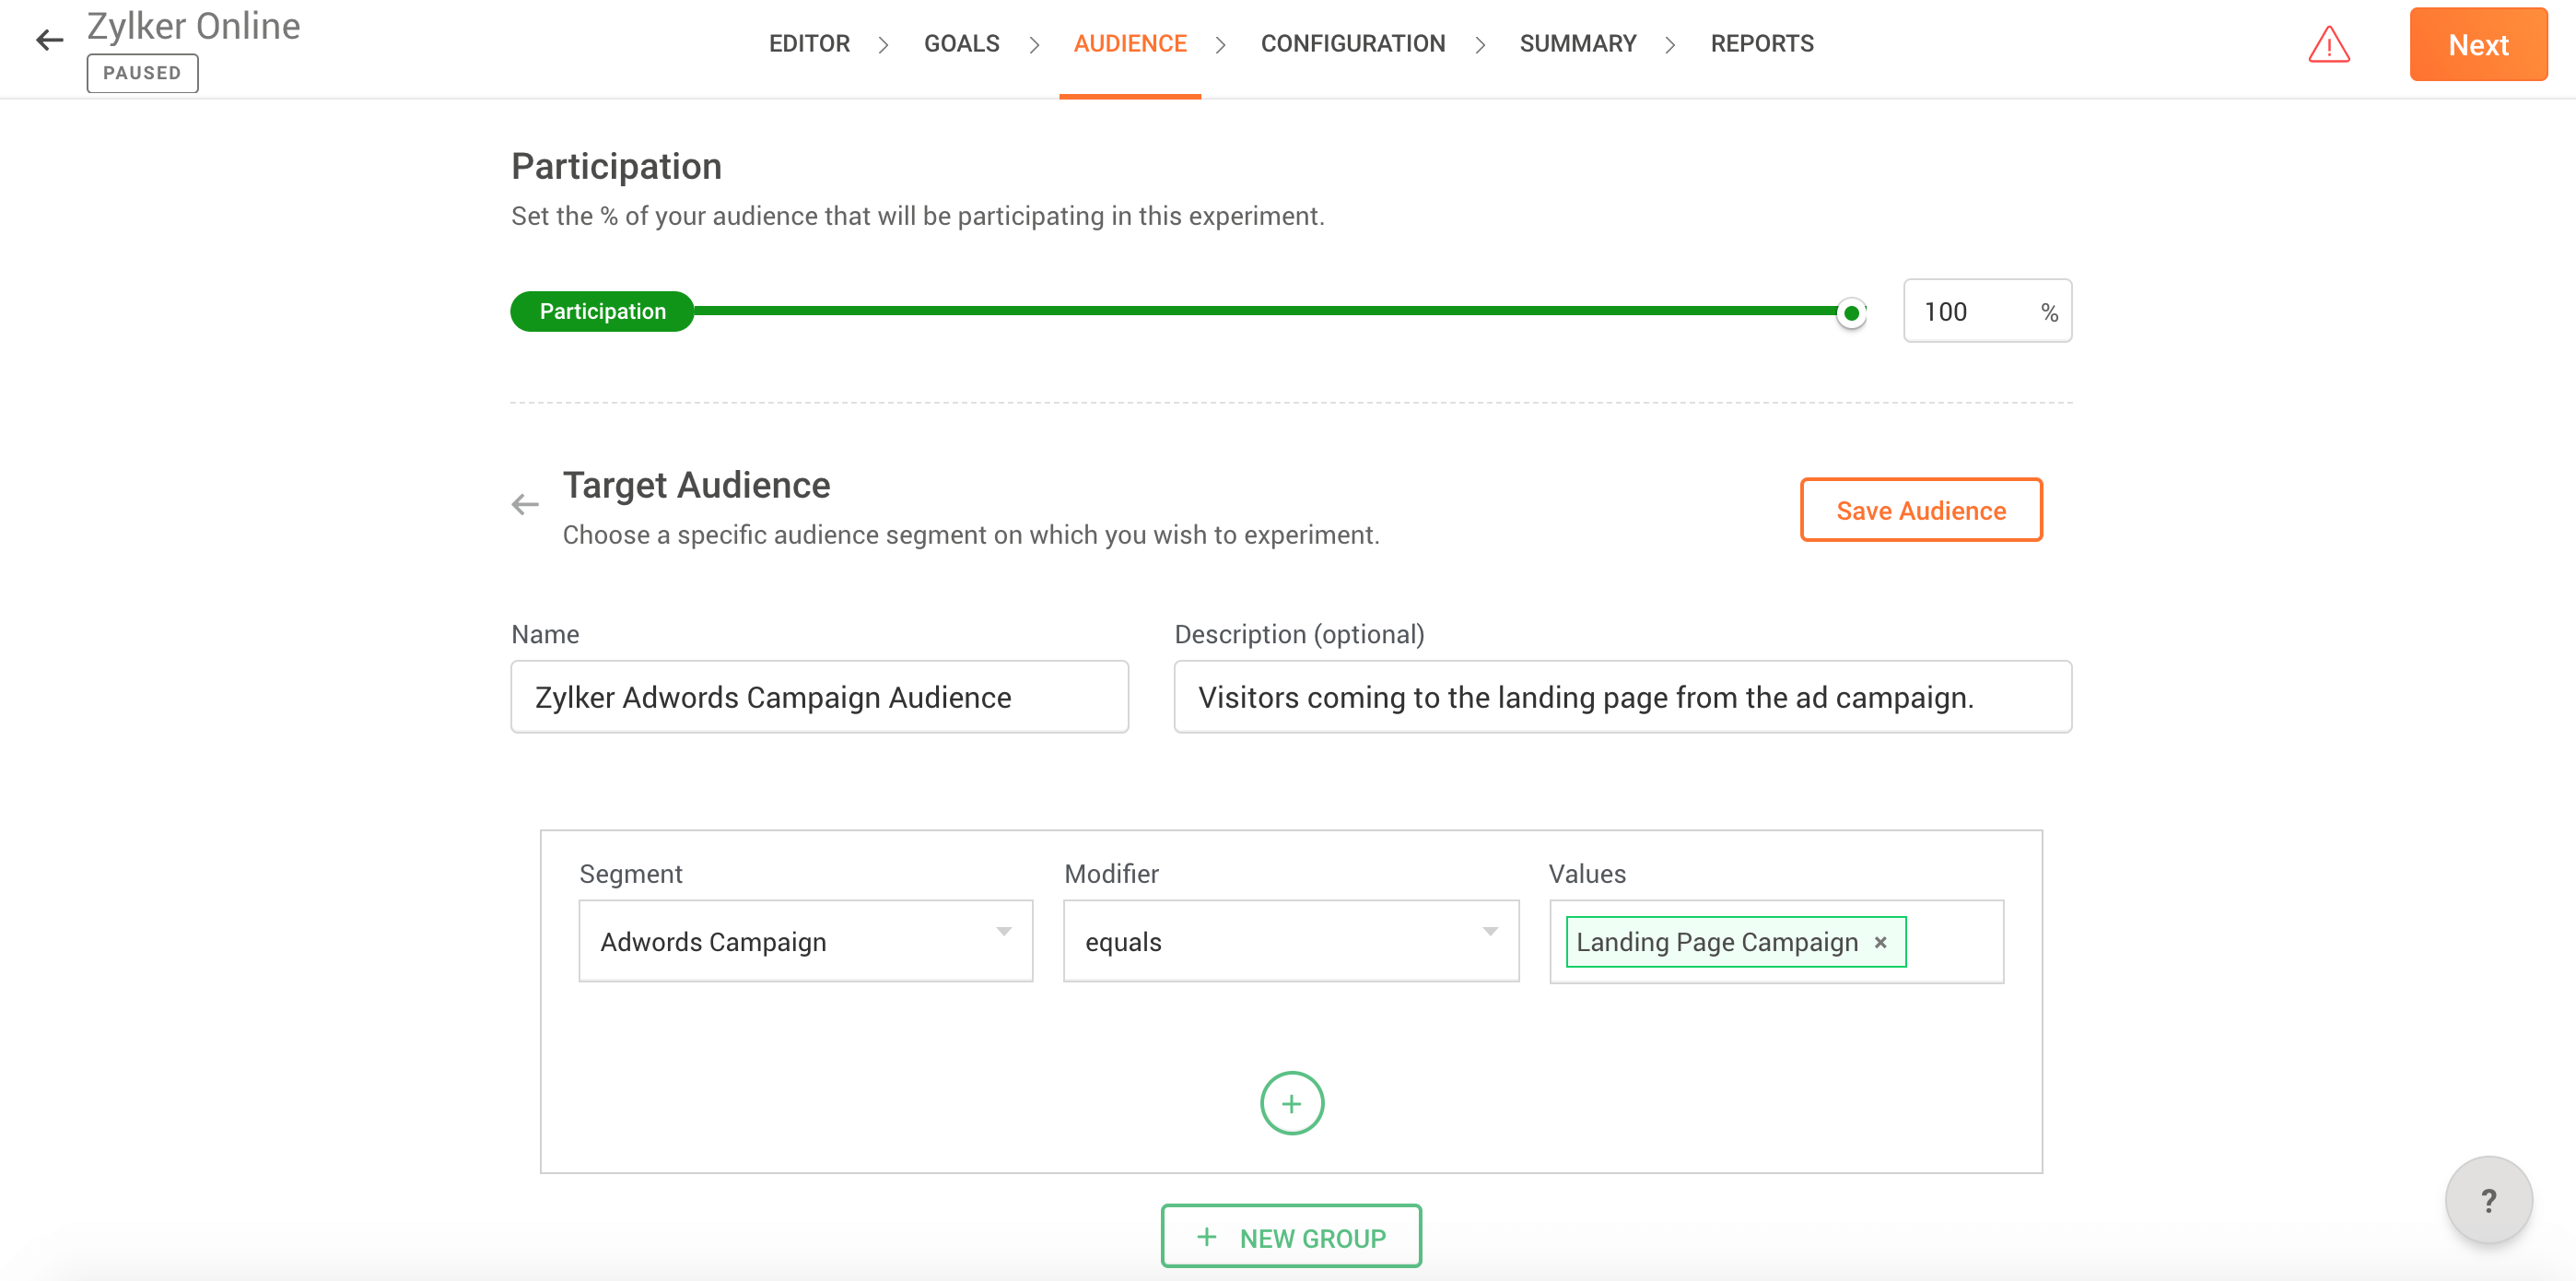Click the PAUSED status badge
This screenshot has width=2576, height=1281.
click(142, 73)
